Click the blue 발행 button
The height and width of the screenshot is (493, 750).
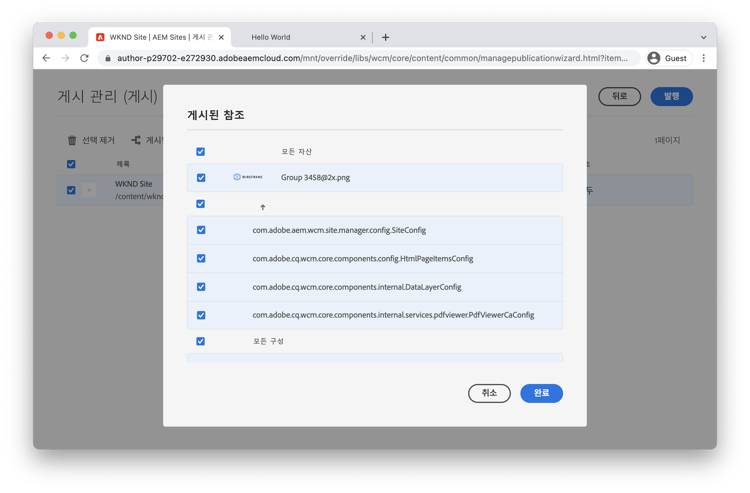click(x=672, y=96)
